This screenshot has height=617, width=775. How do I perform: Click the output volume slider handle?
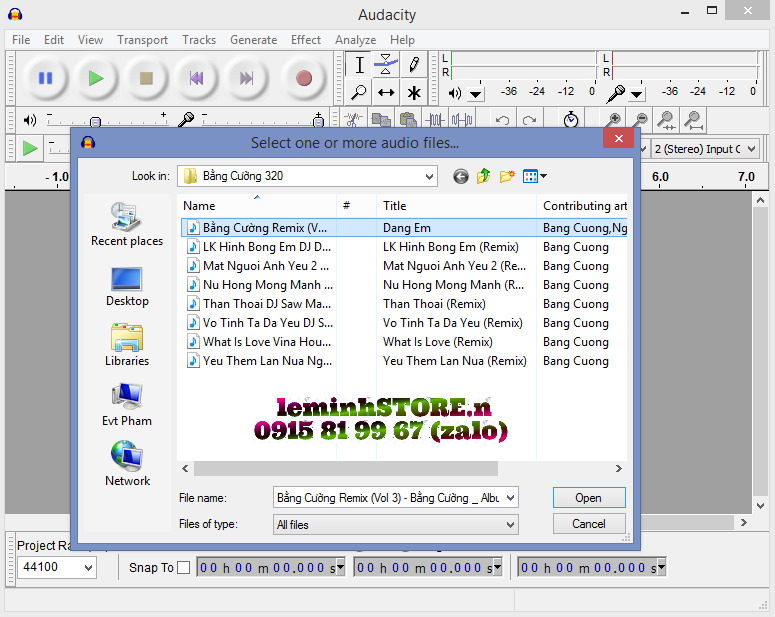[x=95, y=121]
